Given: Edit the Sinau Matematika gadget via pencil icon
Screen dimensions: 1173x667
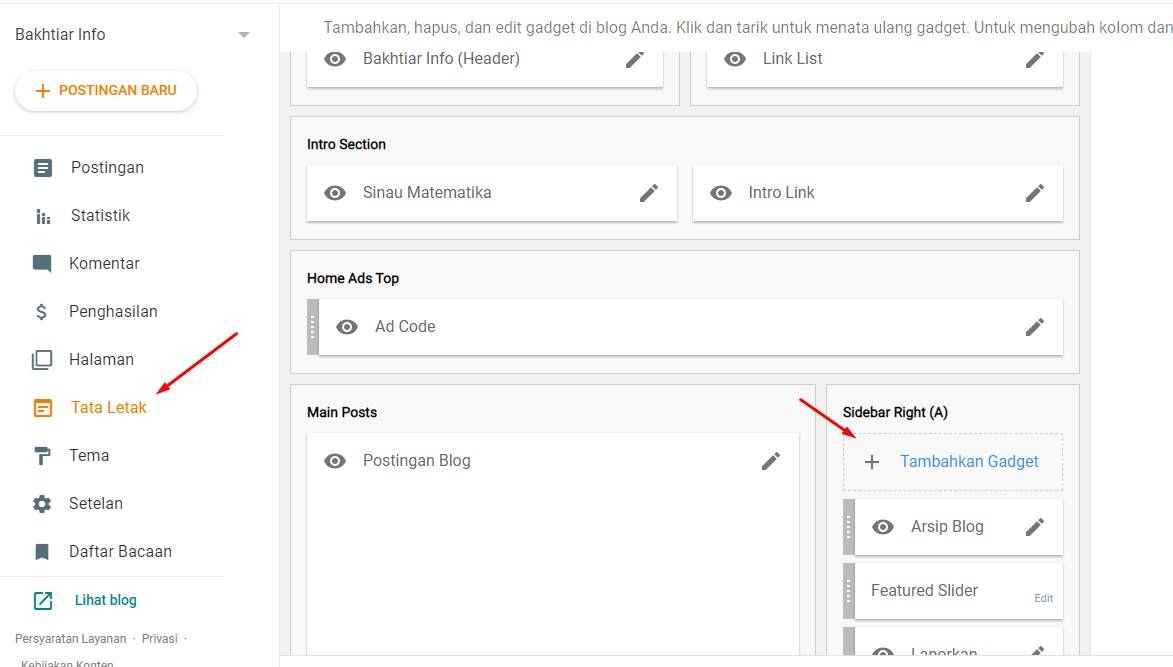Looking at the screenshot, I should (649, 193).
